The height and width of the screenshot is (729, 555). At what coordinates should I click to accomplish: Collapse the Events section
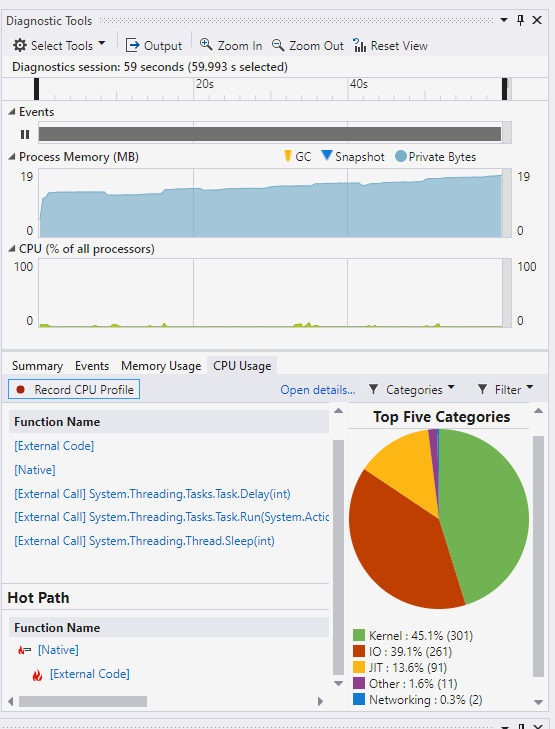(x=12, y=112)
